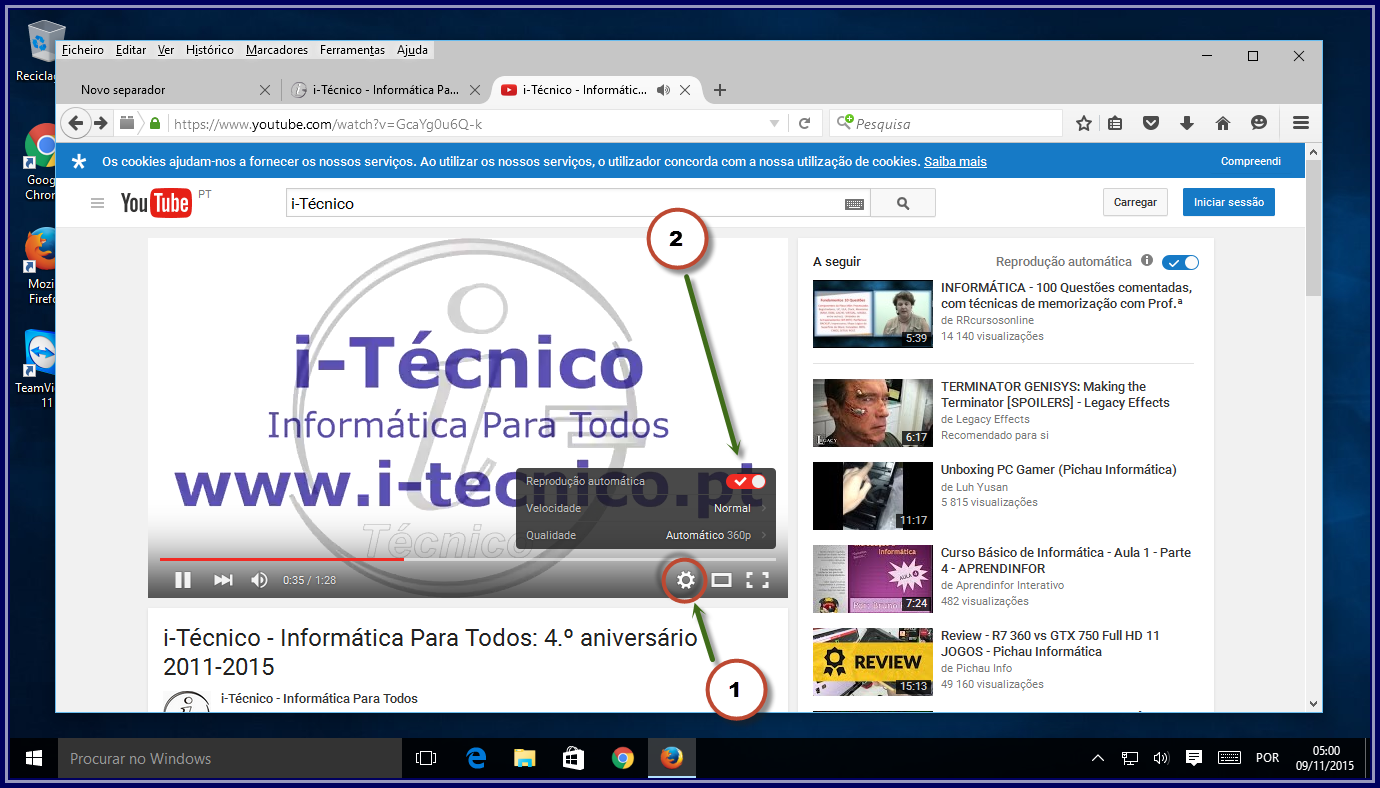1380x788 pixels.
Task: Open the YouTube guide menu icon
Action: [97, 203]
